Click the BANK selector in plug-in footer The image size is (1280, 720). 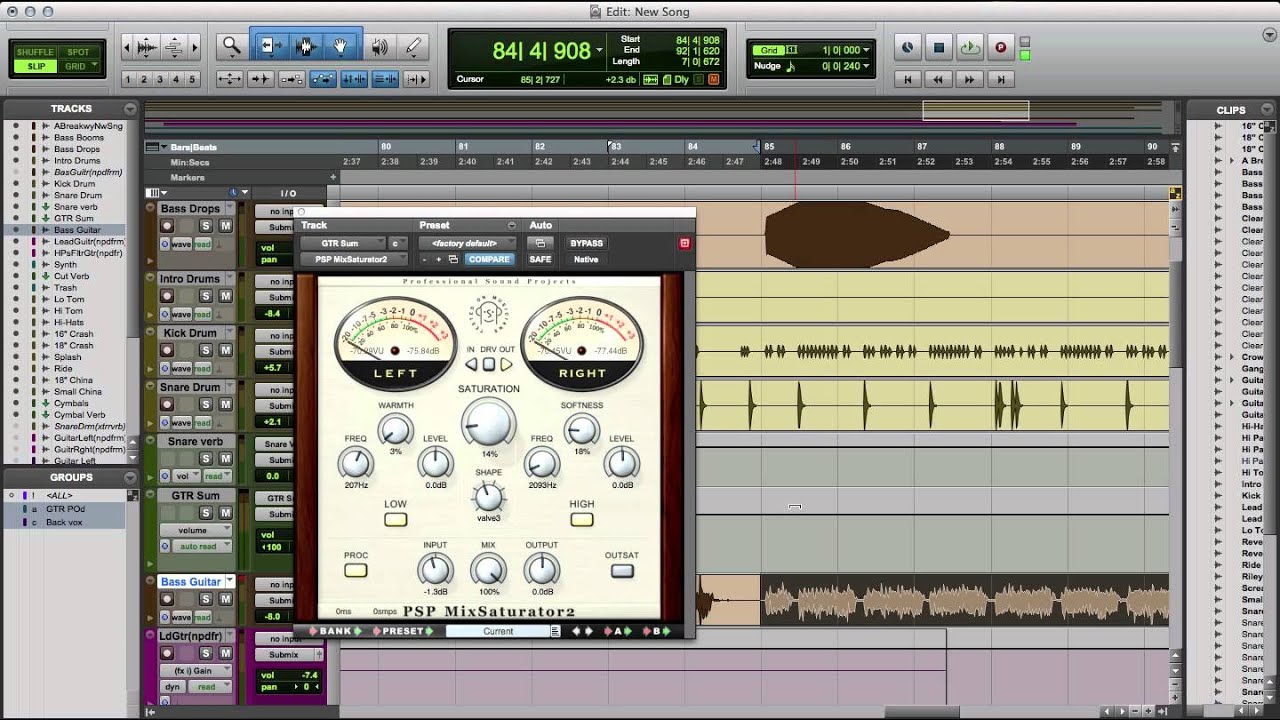[x=336, y=631]
